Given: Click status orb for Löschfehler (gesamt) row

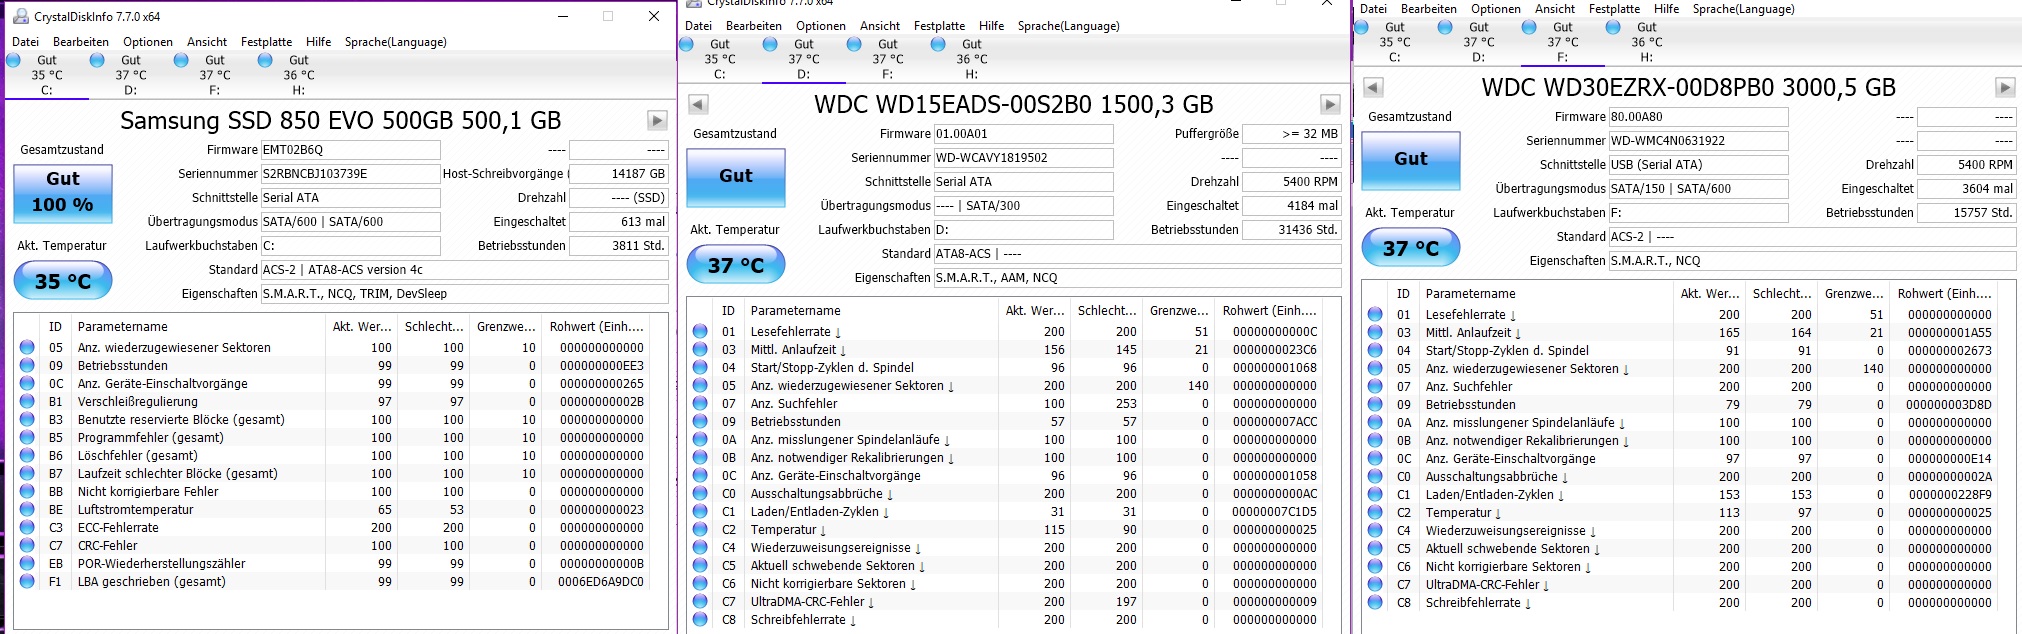Looking at the screenshot, I should [27, 455].
